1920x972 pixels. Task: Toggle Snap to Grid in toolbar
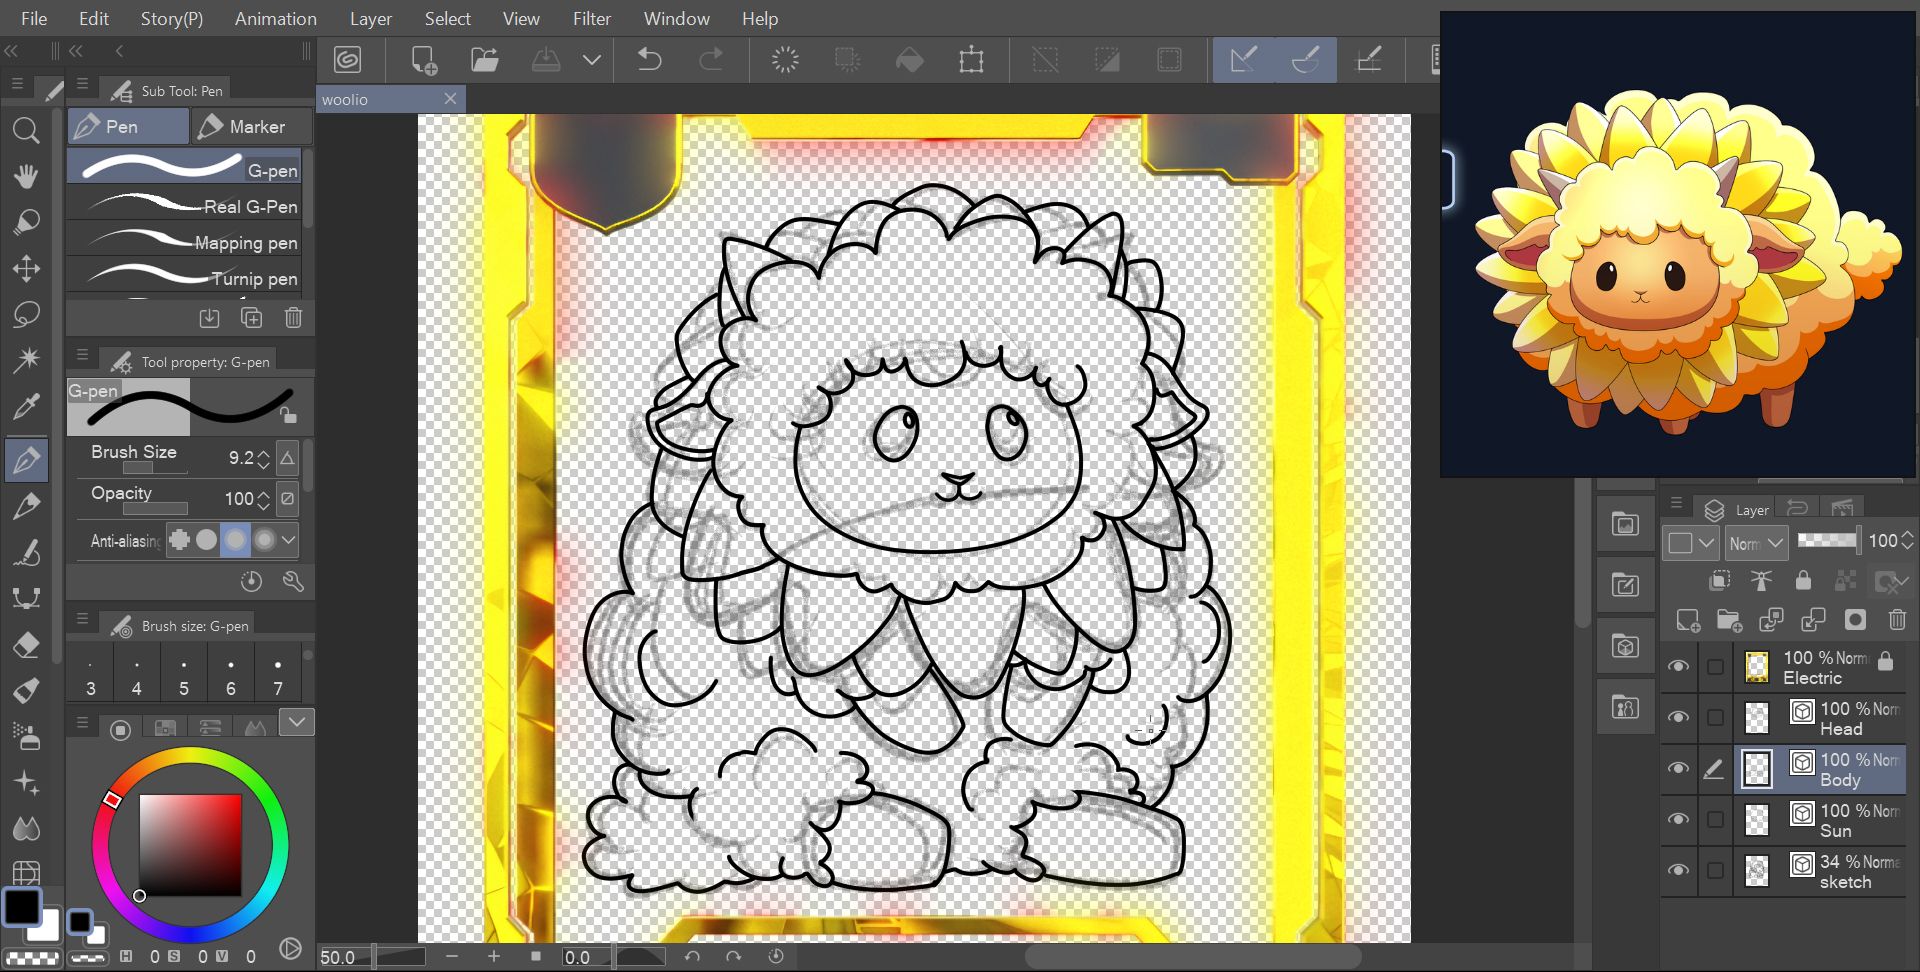[1368, 60]
